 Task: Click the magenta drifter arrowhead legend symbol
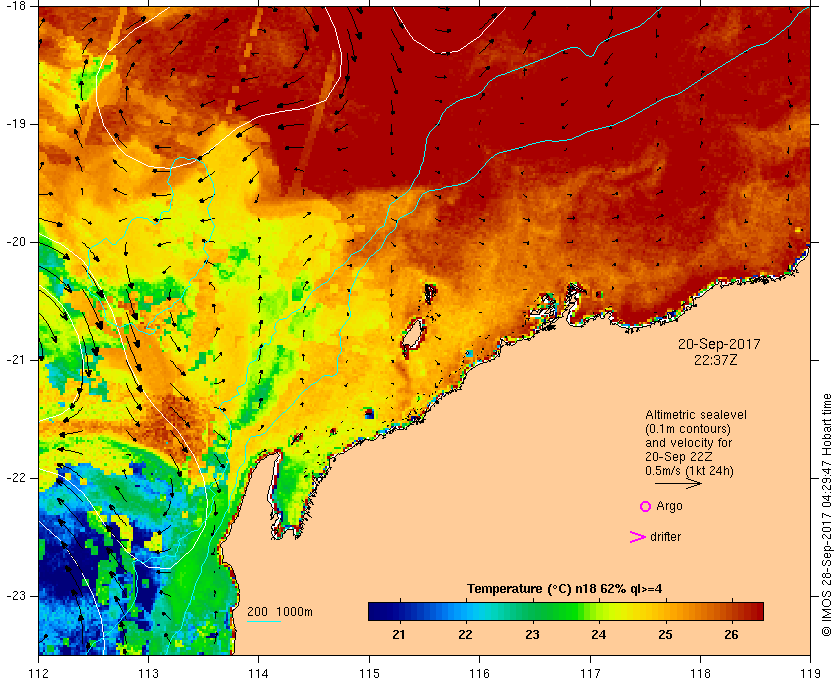(x=637, y=537)
